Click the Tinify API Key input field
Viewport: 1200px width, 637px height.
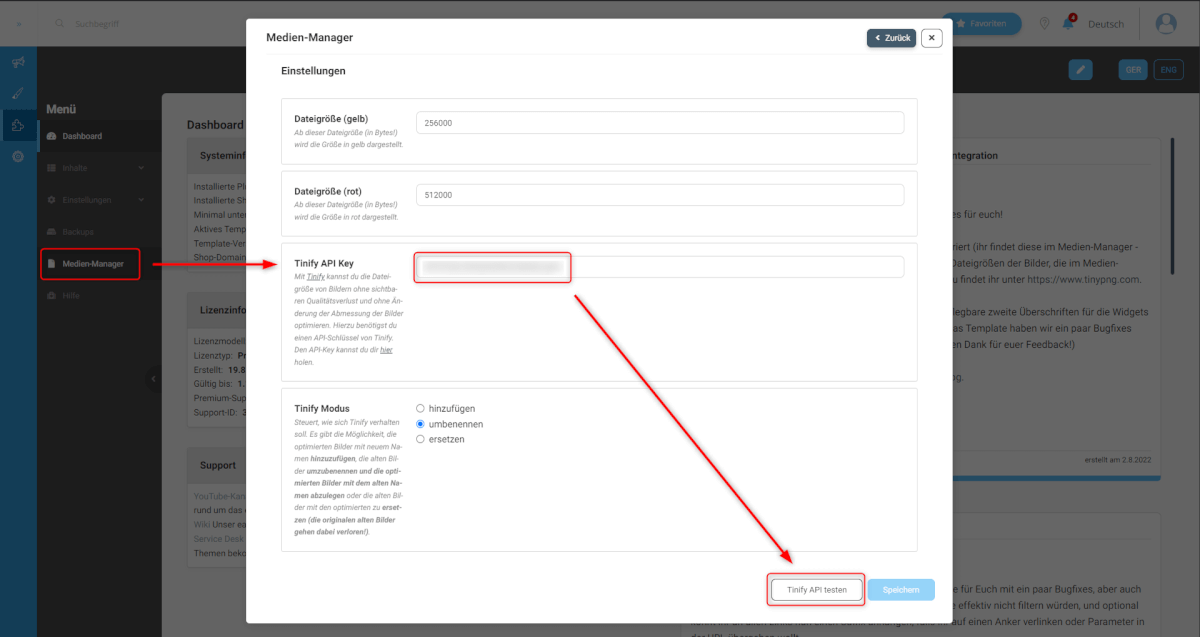point(659,267)
